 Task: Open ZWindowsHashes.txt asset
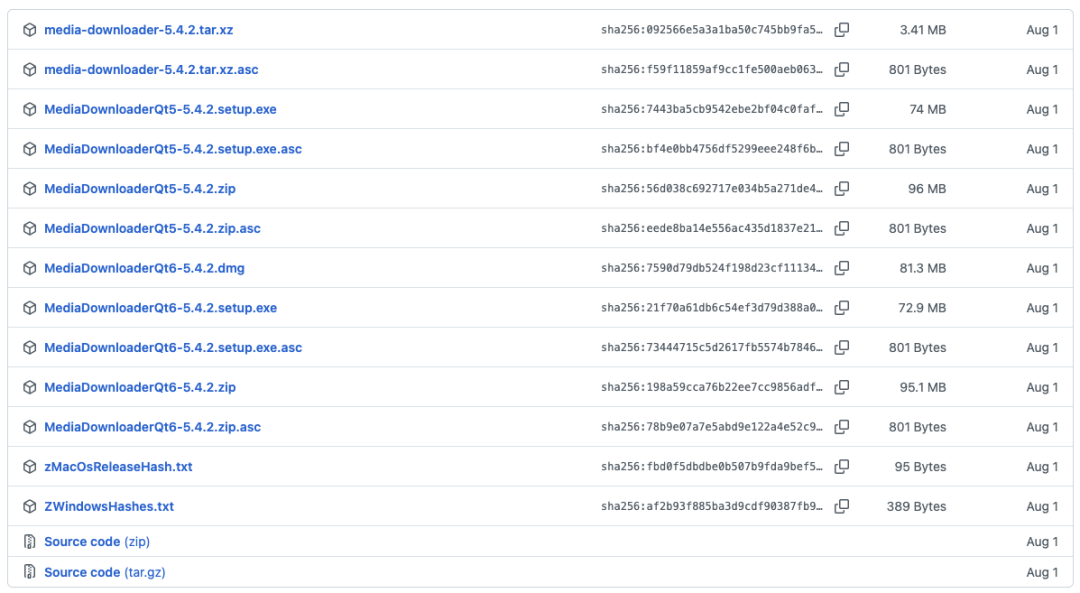(109, 506)
